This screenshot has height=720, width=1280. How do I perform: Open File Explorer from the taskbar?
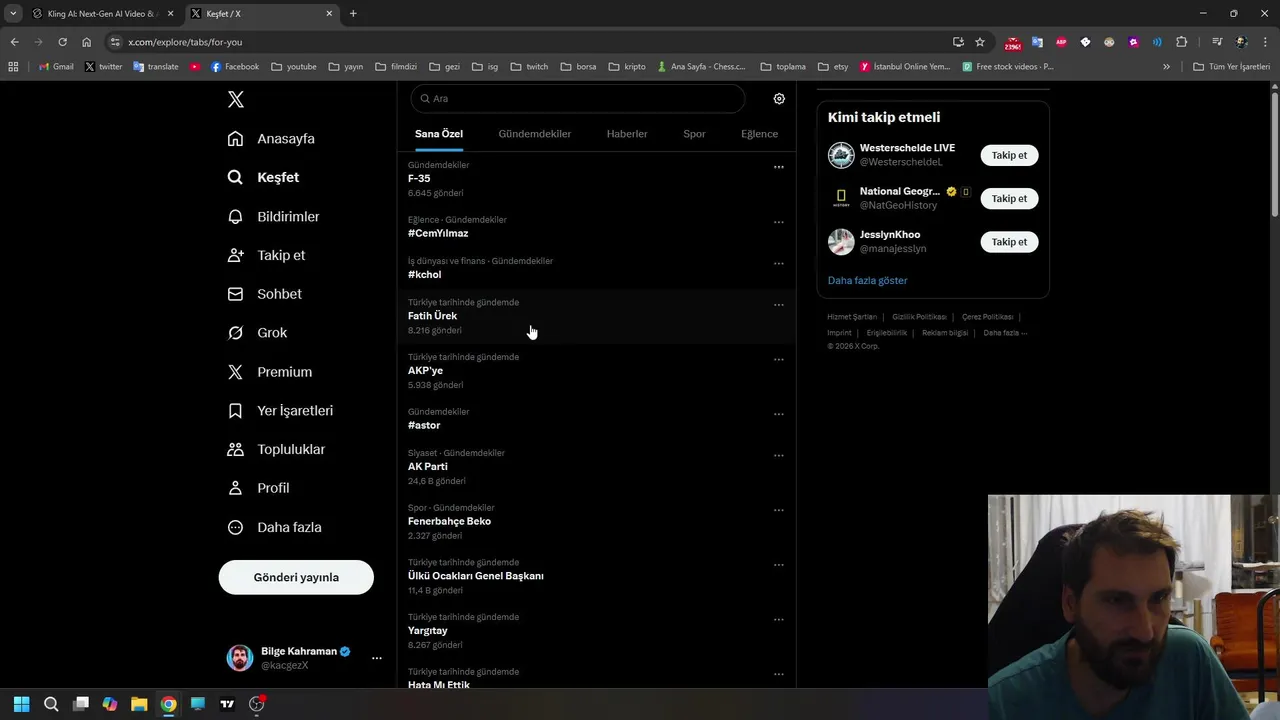coord(139,704)
